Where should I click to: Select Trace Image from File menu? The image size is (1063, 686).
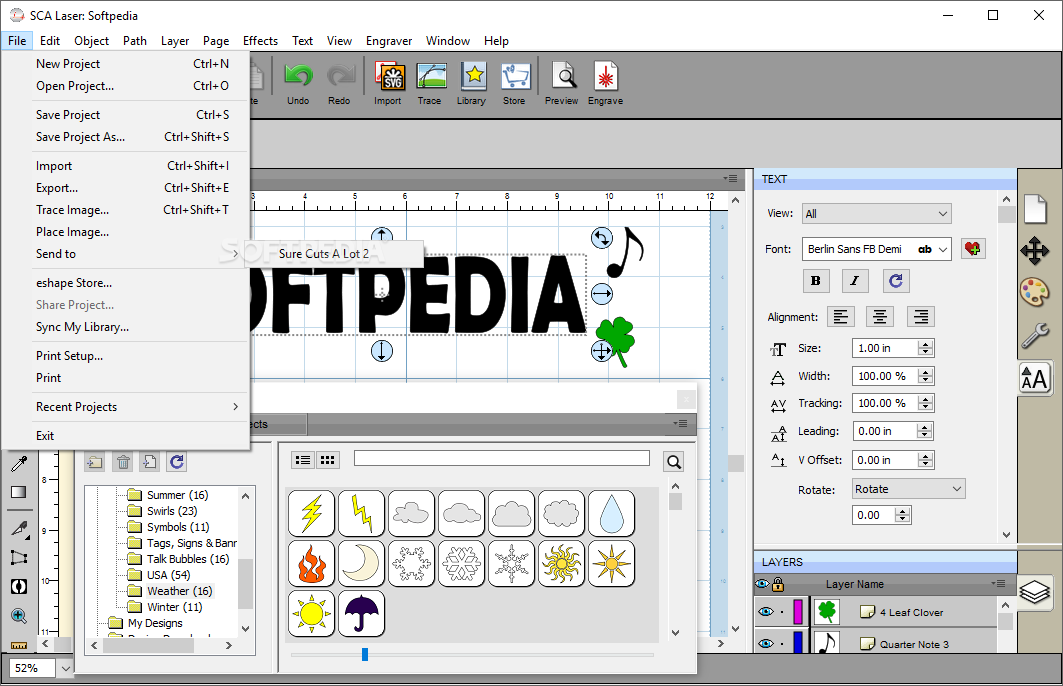126,210
